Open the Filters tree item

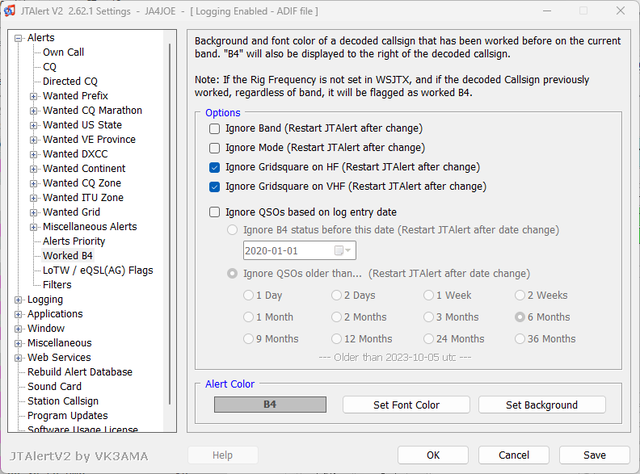coord(57,285)
